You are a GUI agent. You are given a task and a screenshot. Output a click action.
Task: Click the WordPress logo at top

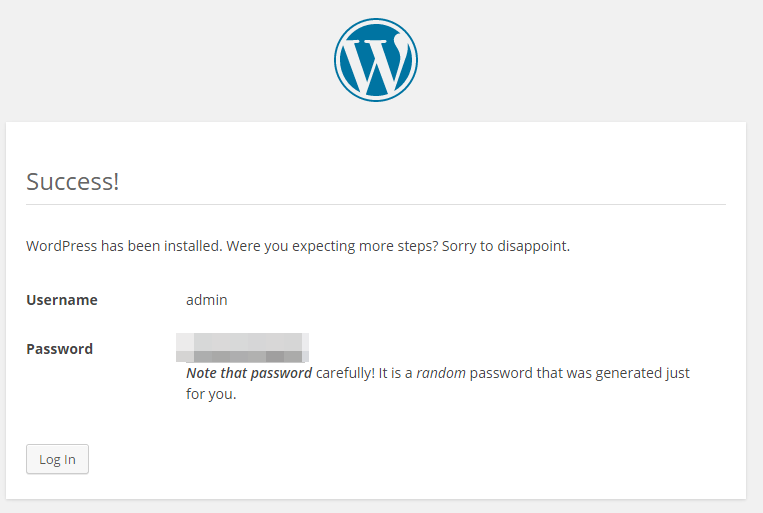(375, 60)
